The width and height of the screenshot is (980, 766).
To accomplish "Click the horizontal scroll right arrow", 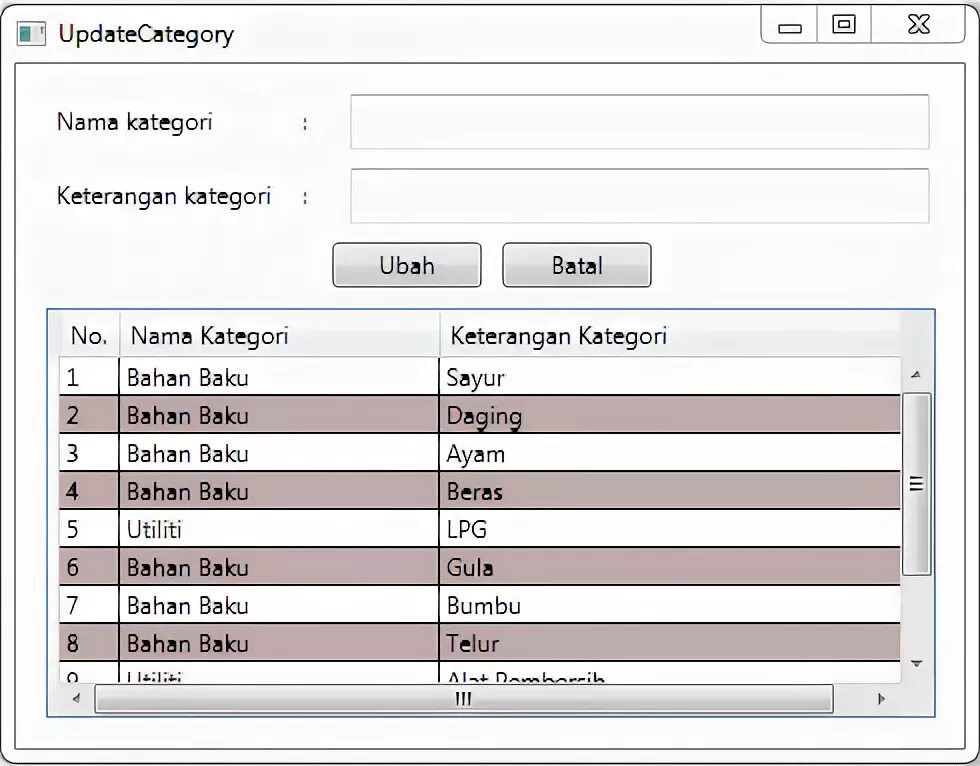I will tap(881, 699).
